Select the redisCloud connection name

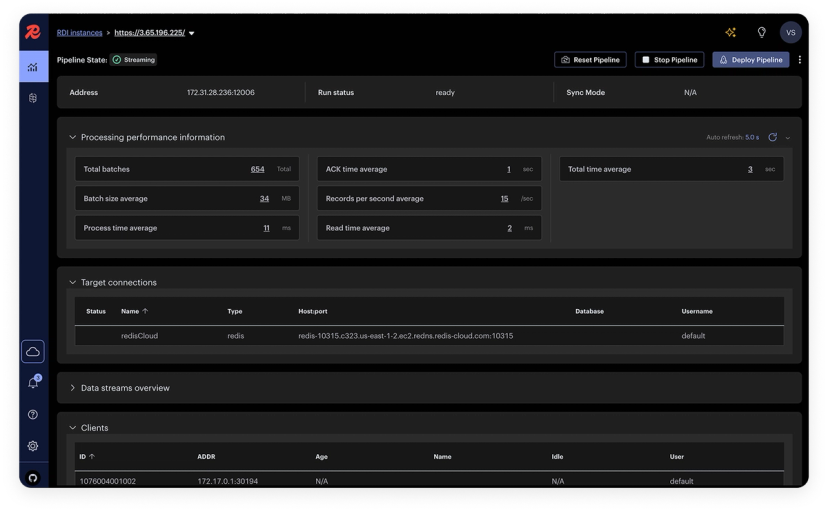pos(139,336)
